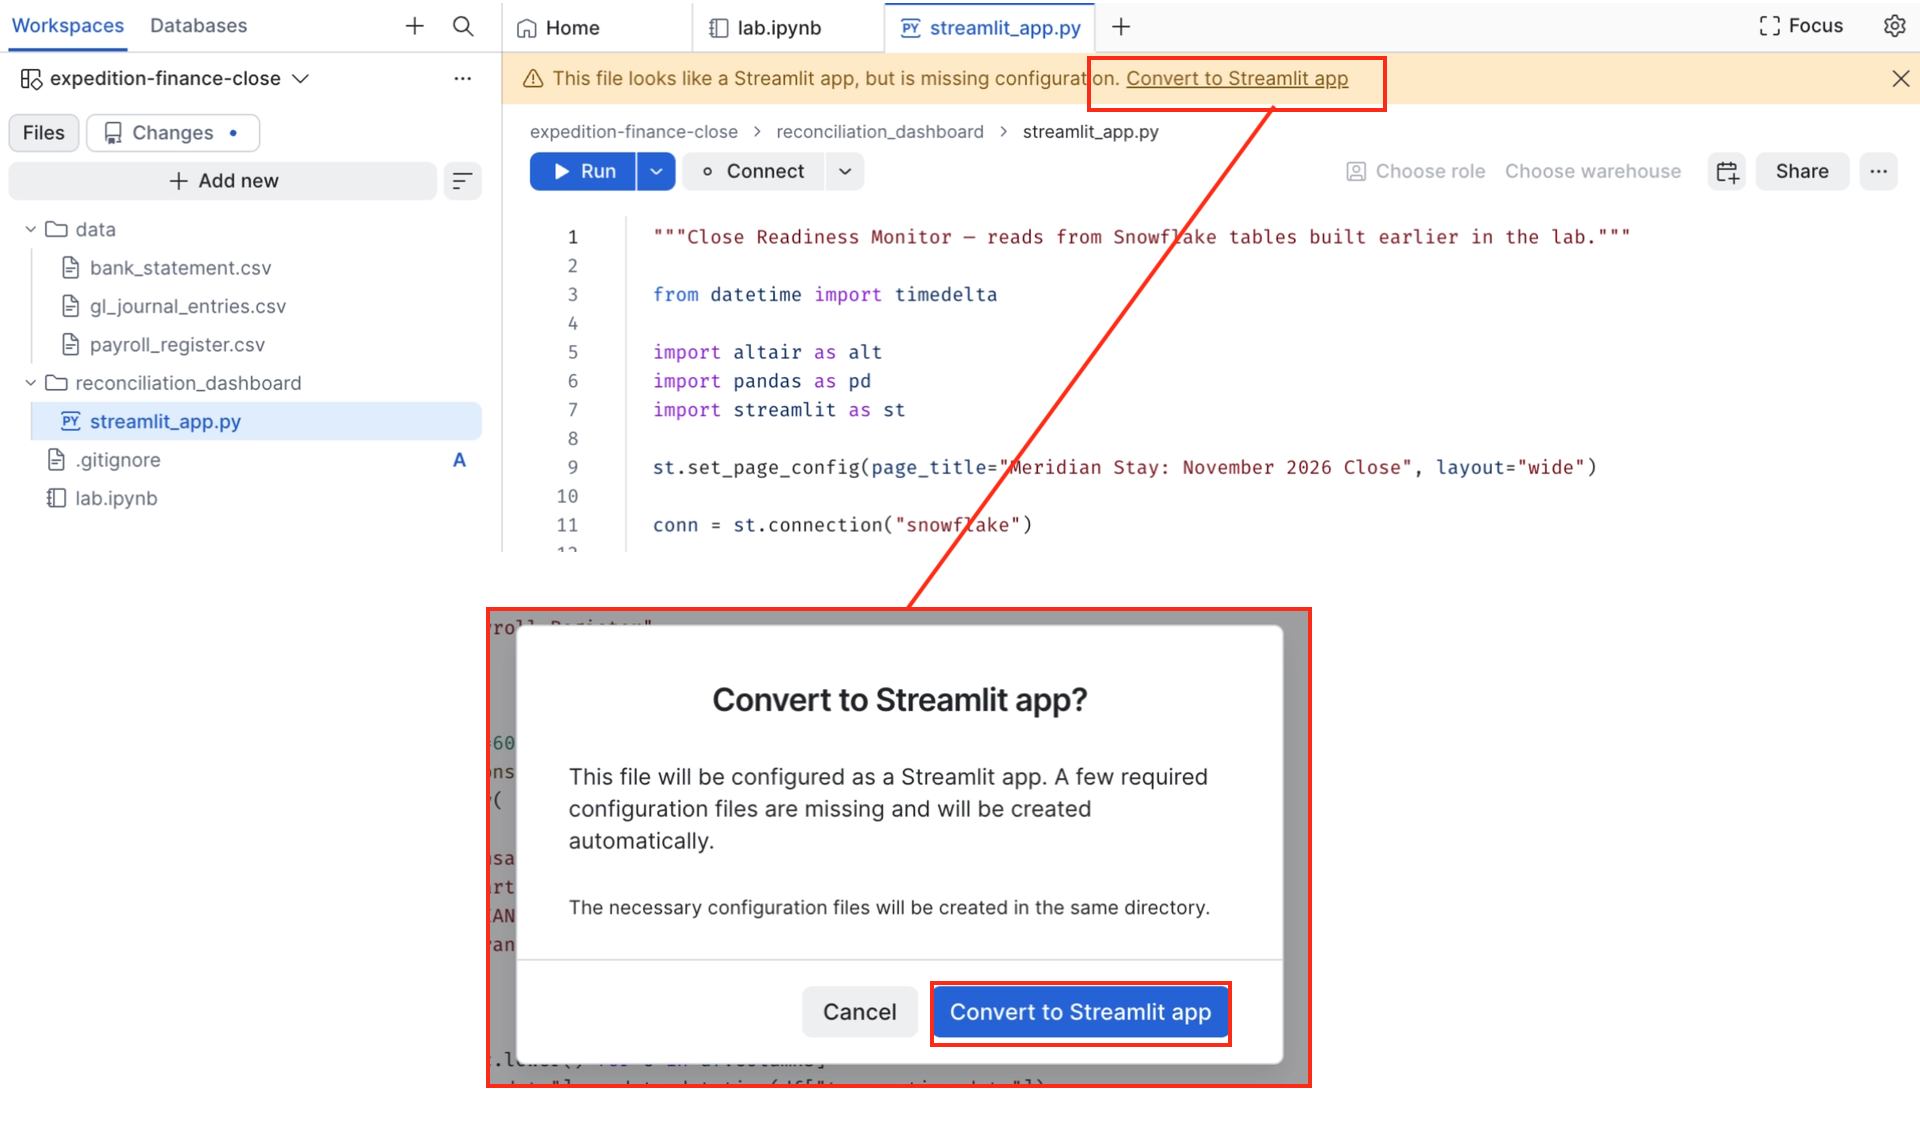Click the Connect button
1920x1122 pixels.
(754, 171)
